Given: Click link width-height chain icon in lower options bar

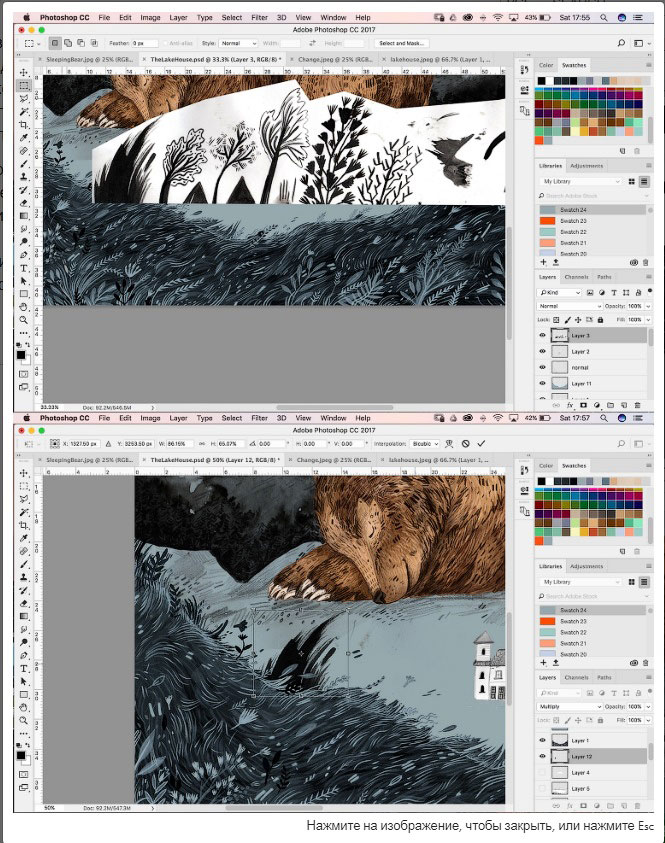Looking at the screenshot, I should click(202, 444).
